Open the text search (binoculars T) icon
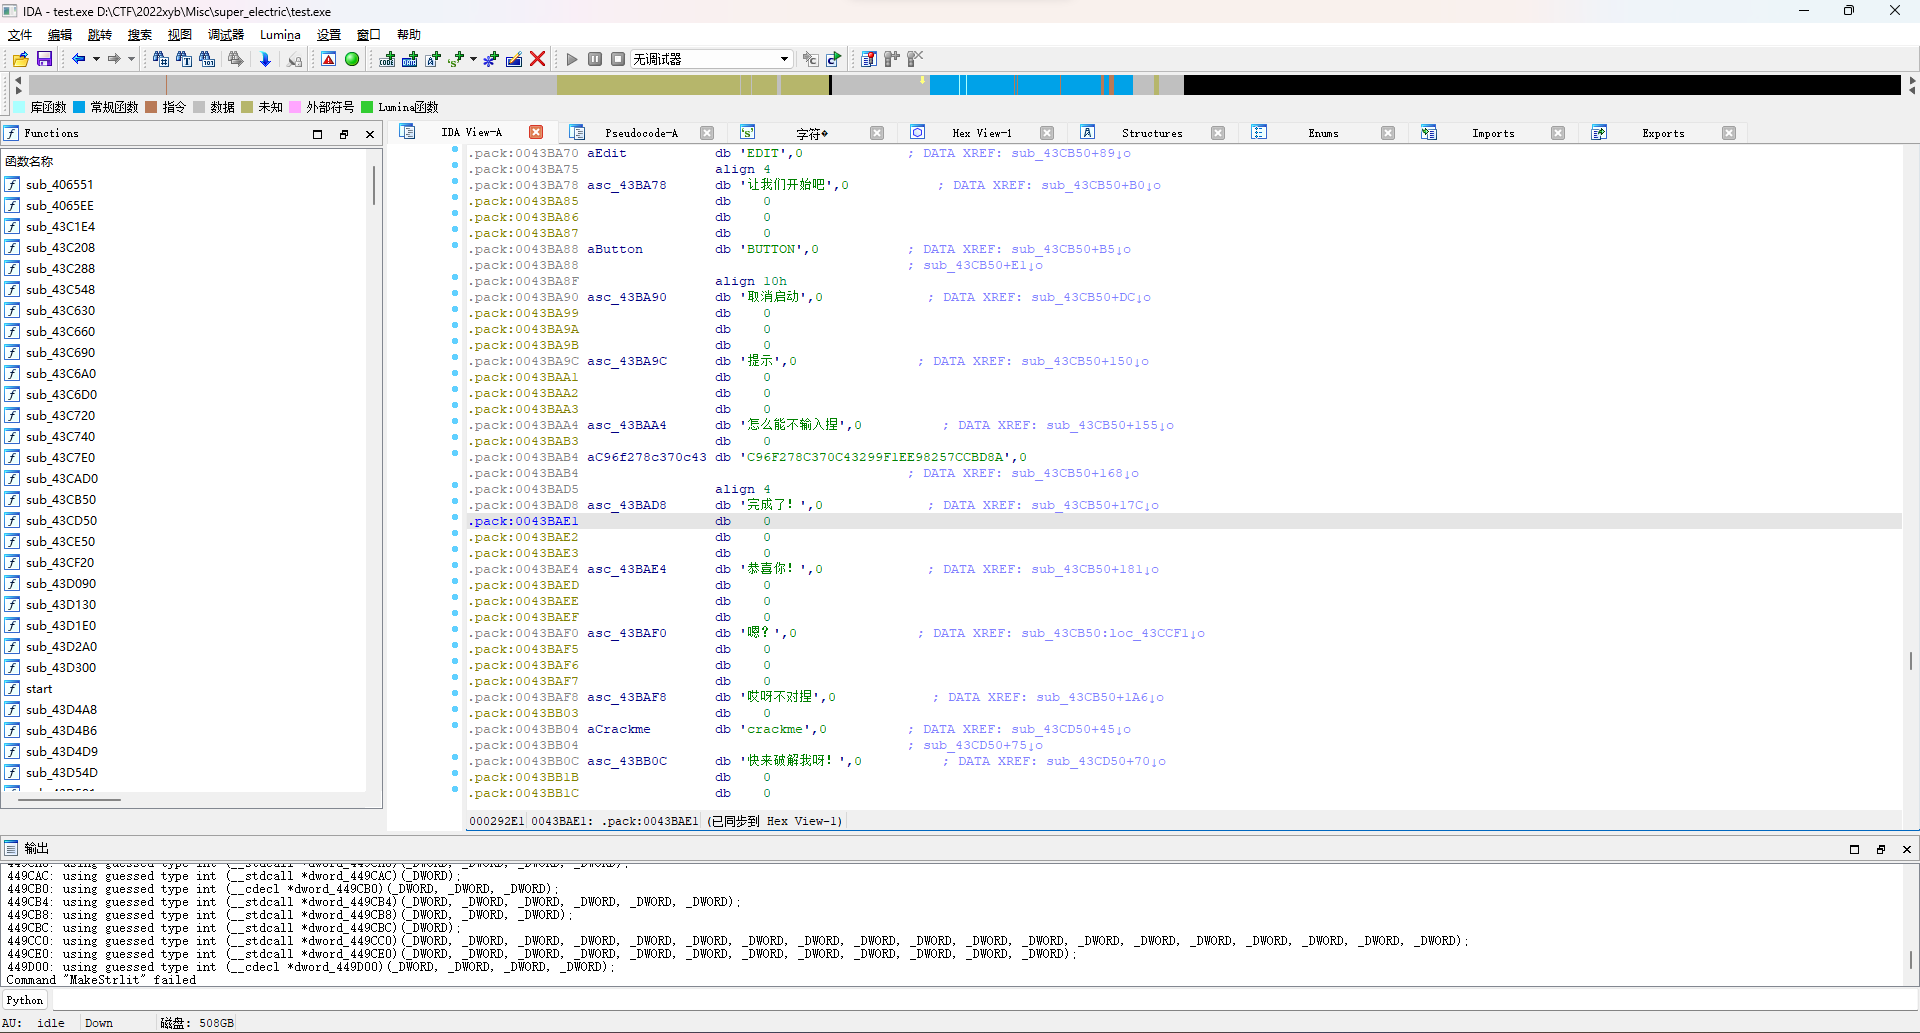 [x=184, y=59]
